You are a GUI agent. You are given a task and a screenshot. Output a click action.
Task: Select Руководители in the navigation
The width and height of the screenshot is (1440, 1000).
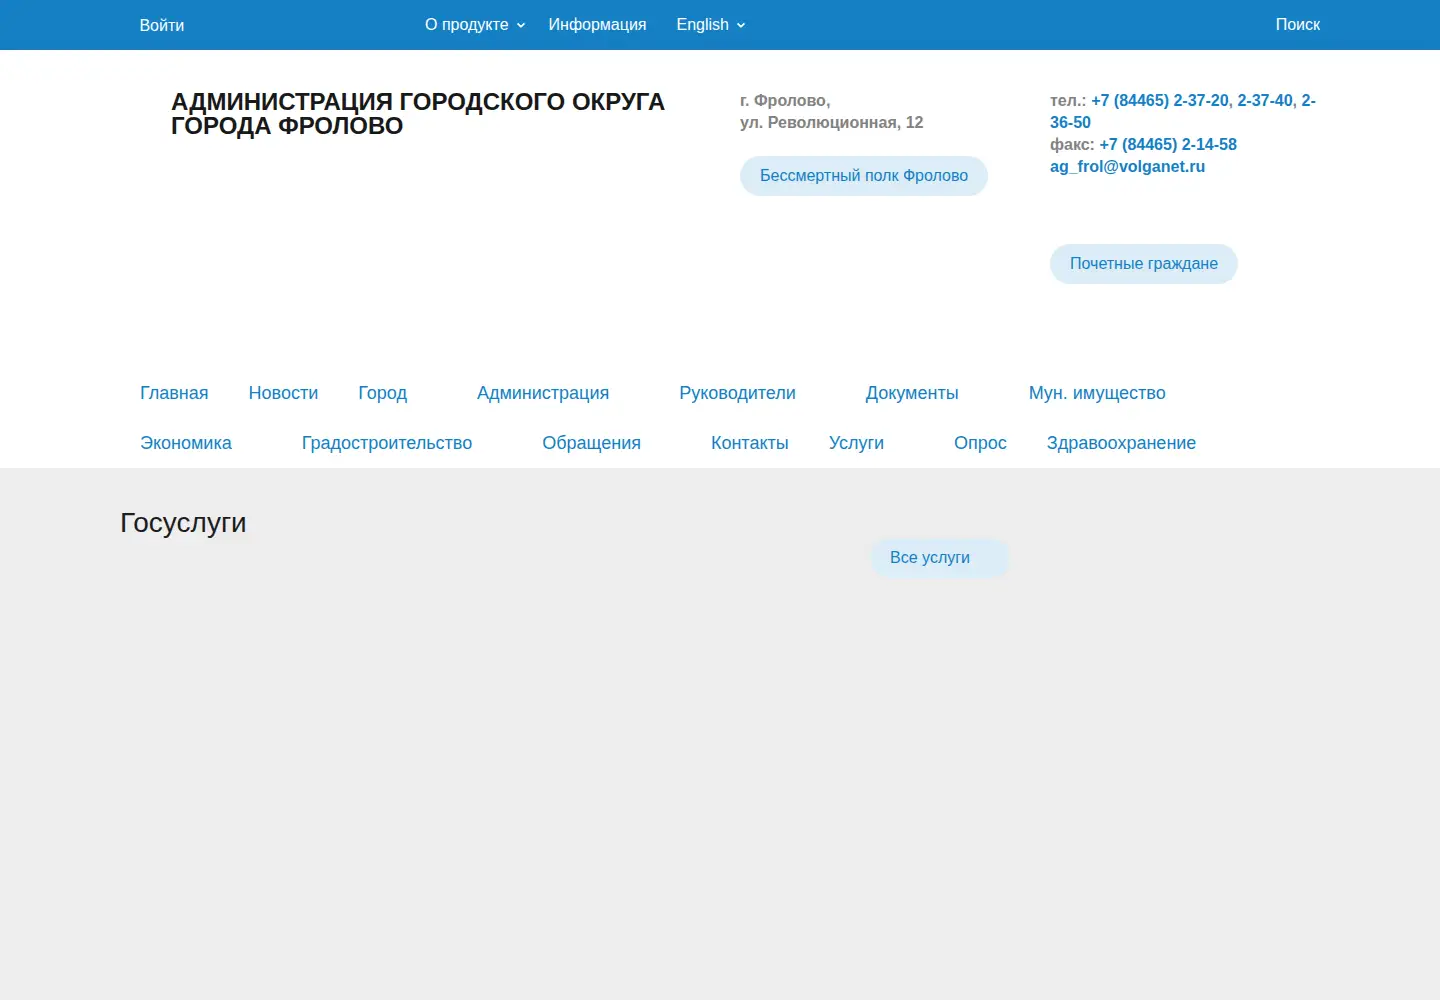(737, 393)
